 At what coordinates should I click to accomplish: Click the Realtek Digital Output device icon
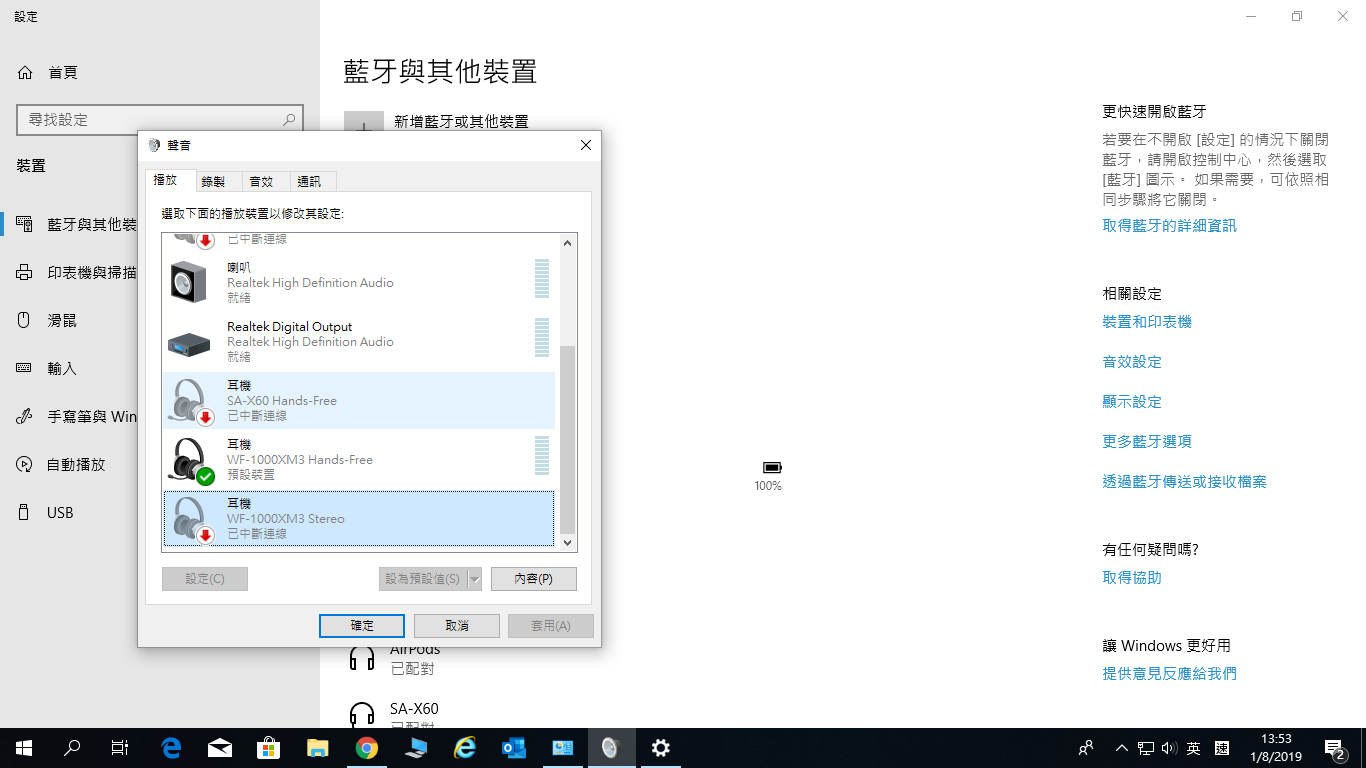point(188,343)
